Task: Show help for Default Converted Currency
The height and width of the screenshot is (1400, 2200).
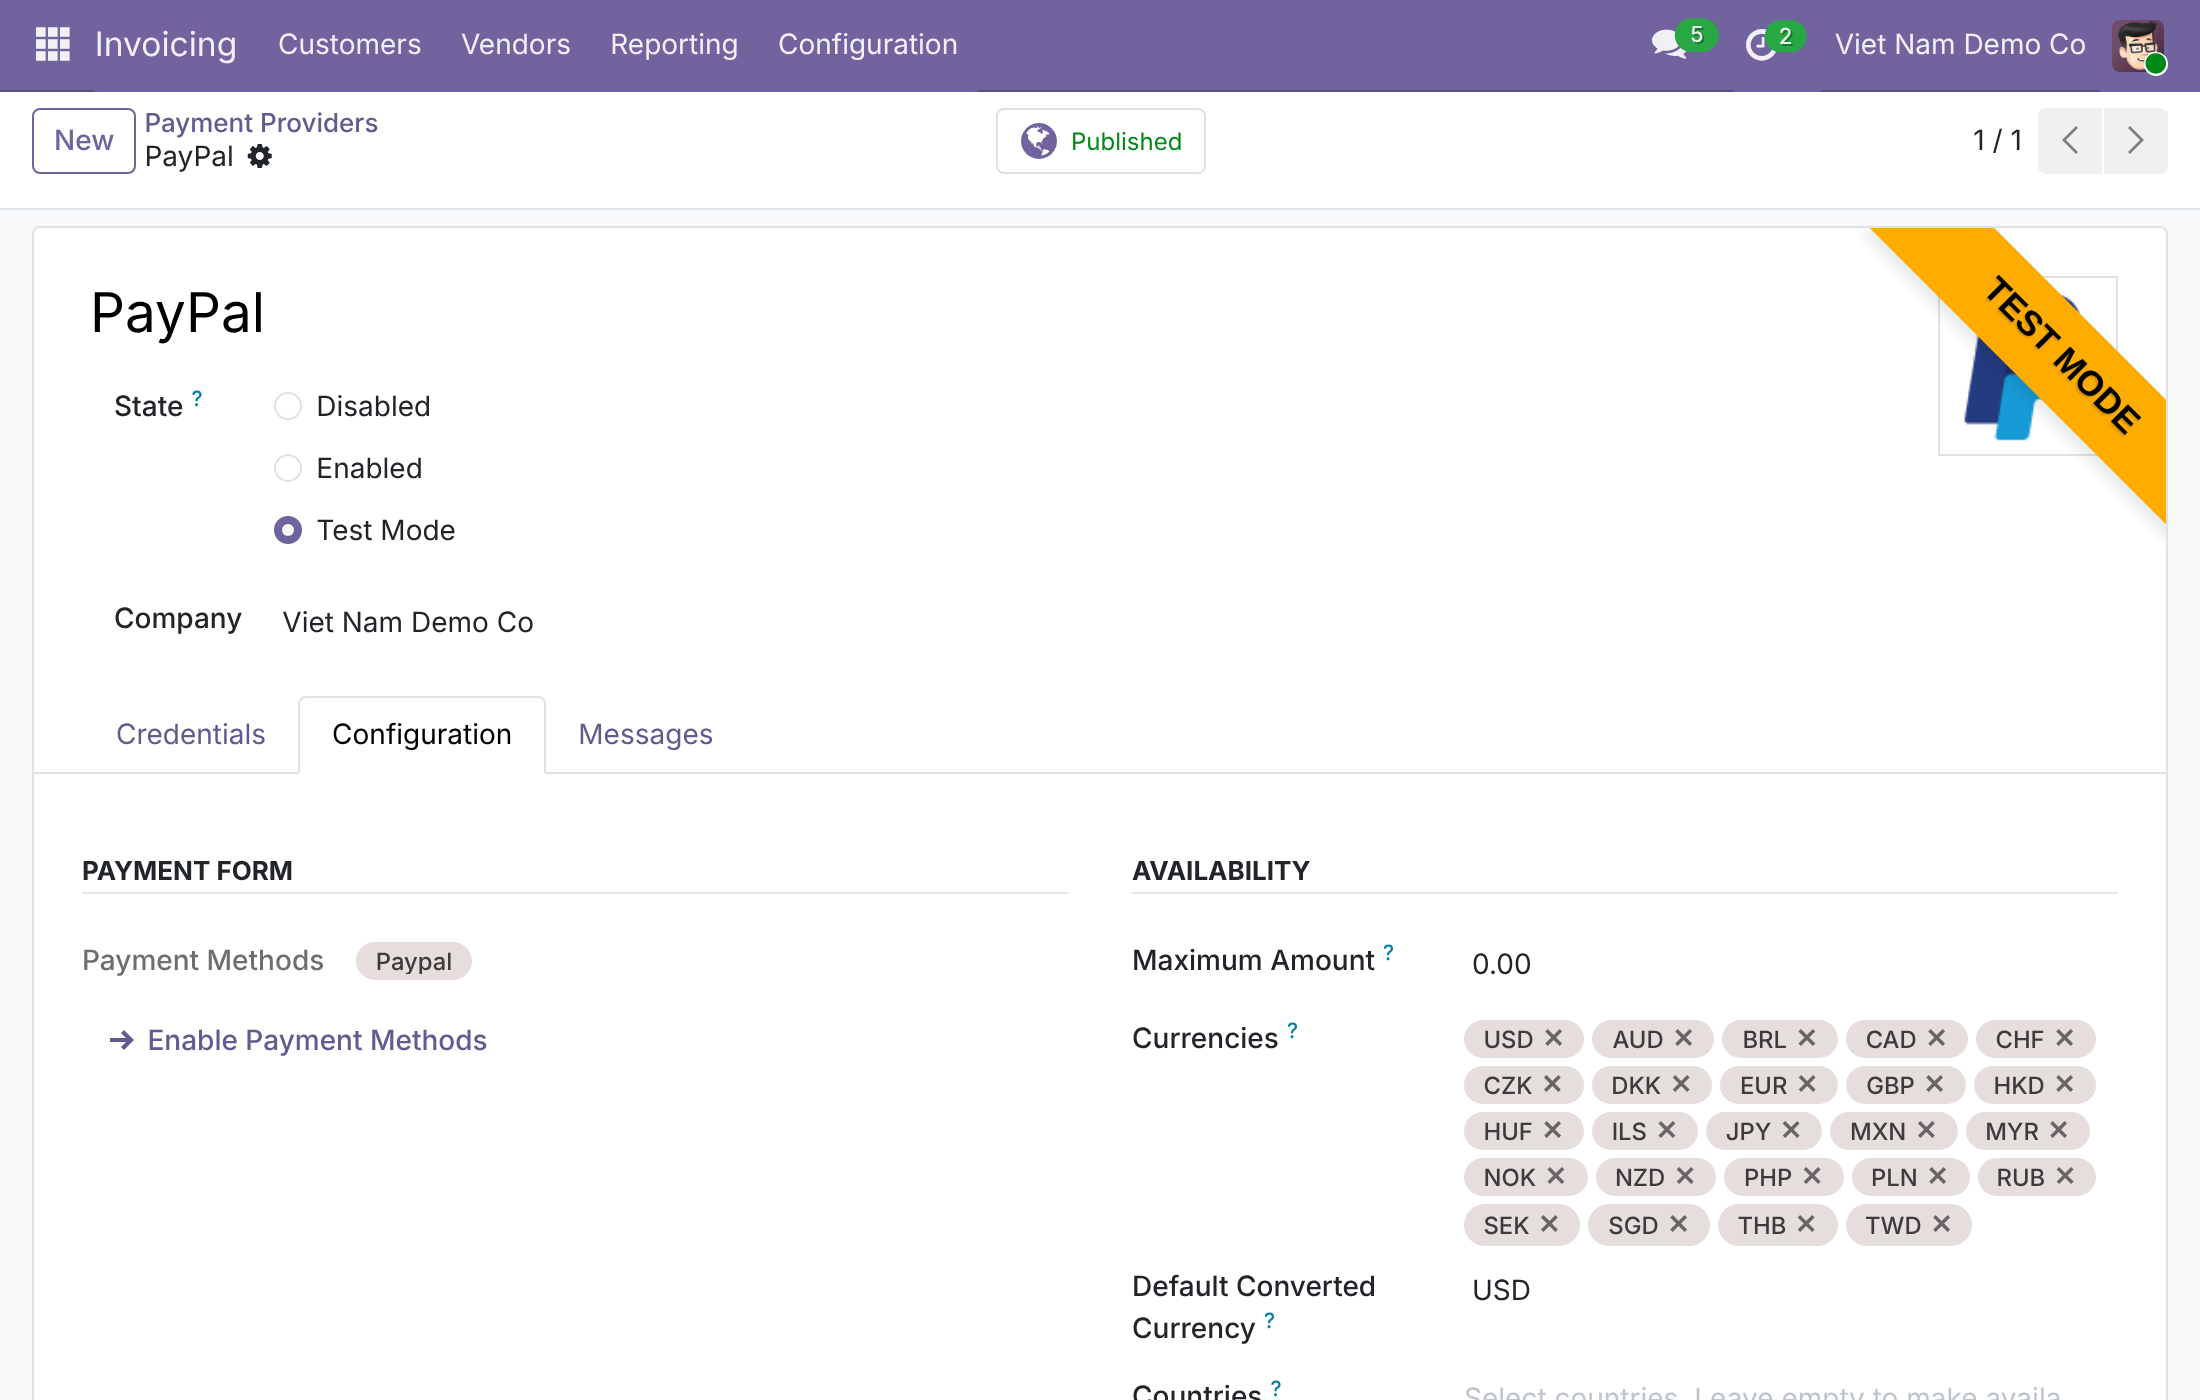Action: 1269,1320
